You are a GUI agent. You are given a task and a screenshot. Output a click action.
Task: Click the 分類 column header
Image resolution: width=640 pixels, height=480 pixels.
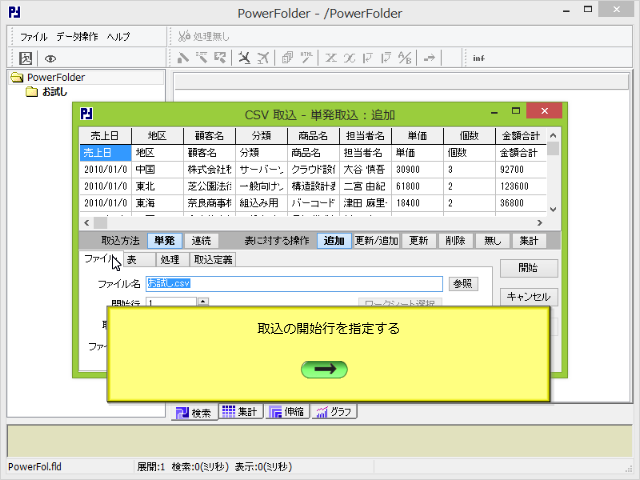261,136
